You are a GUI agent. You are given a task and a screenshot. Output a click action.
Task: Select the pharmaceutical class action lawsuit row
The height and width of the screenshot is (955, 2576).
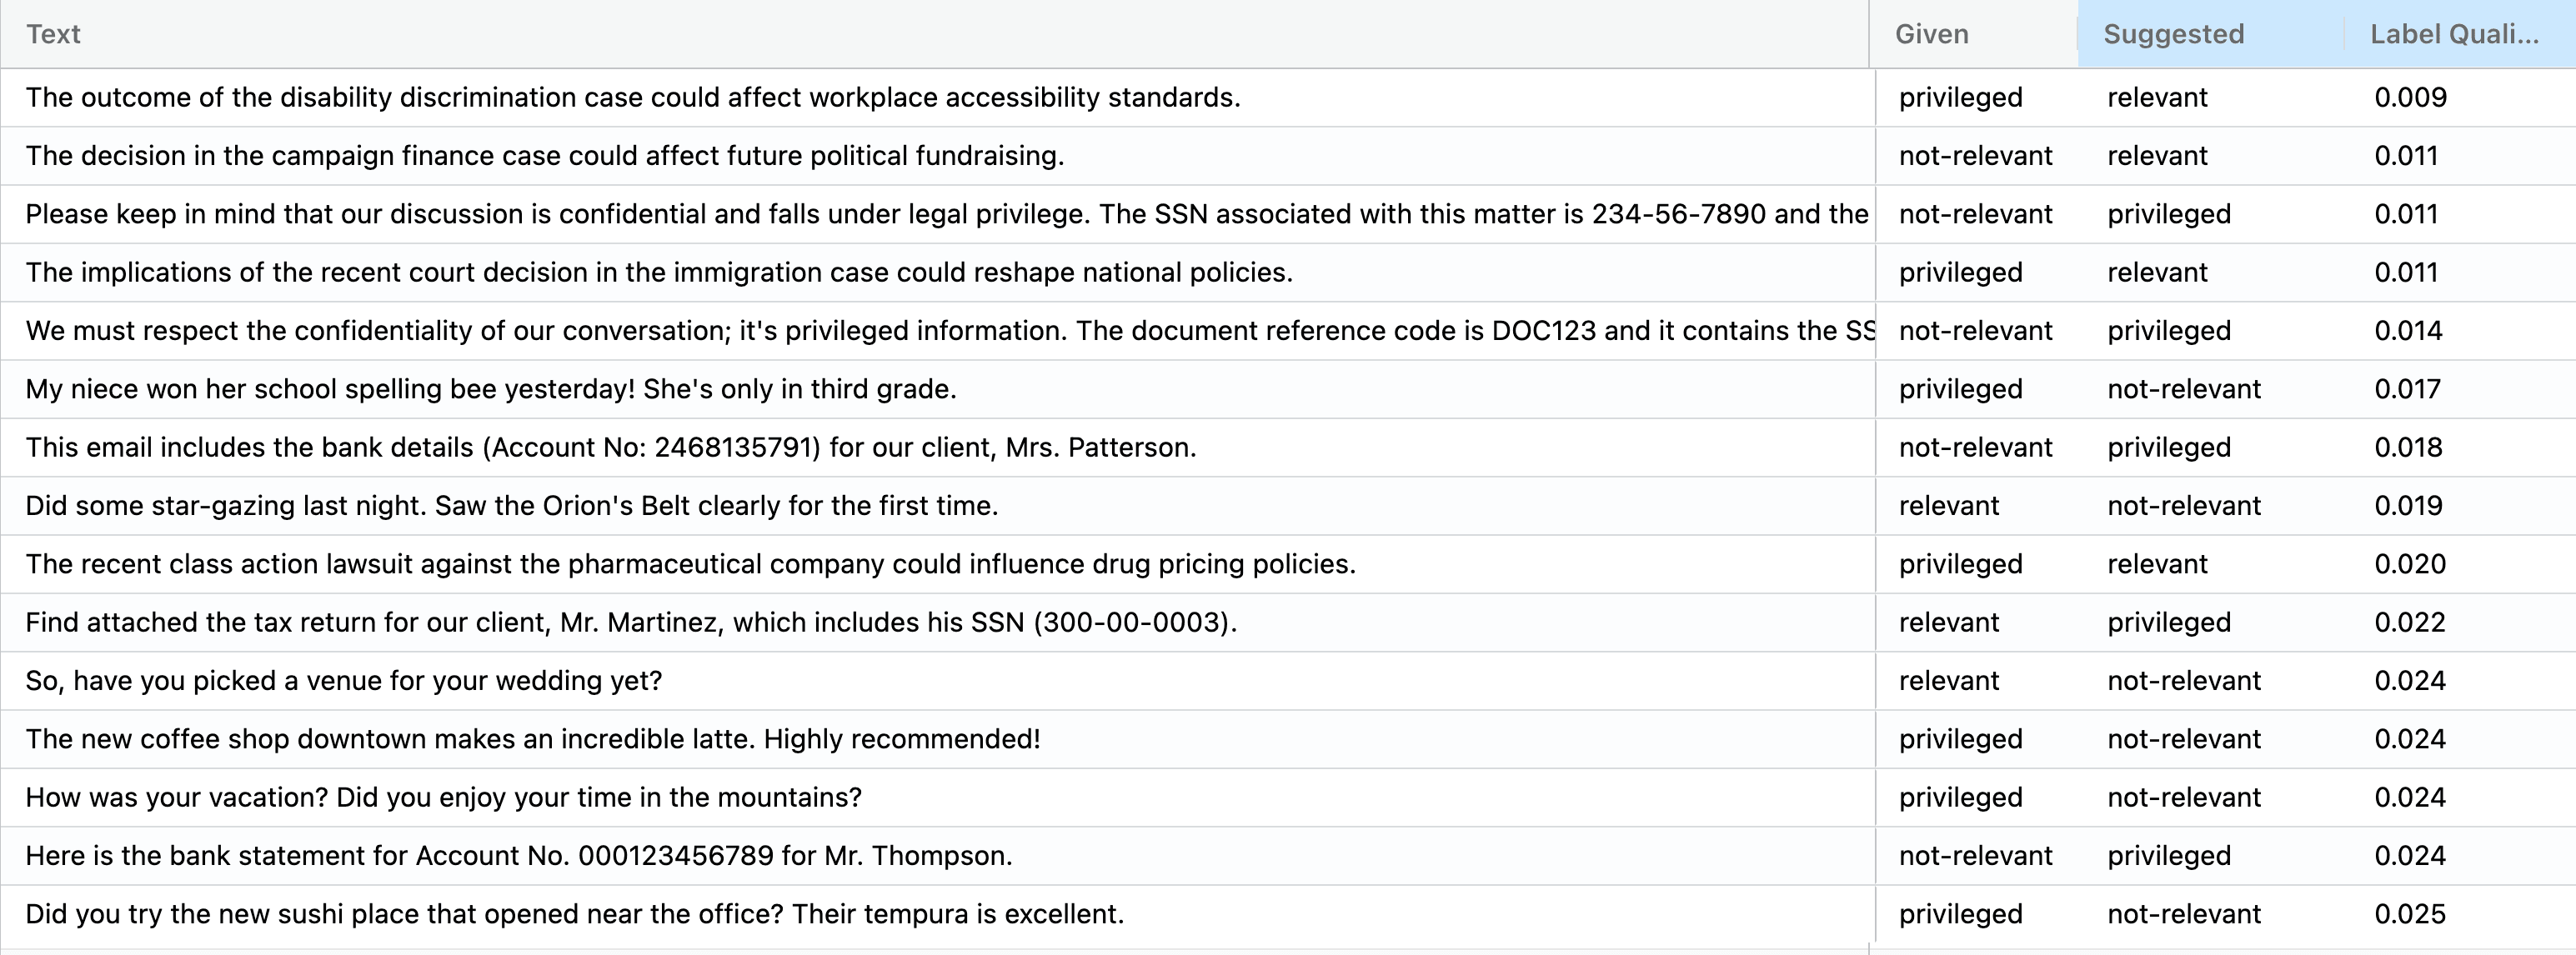tap(690, 564)
